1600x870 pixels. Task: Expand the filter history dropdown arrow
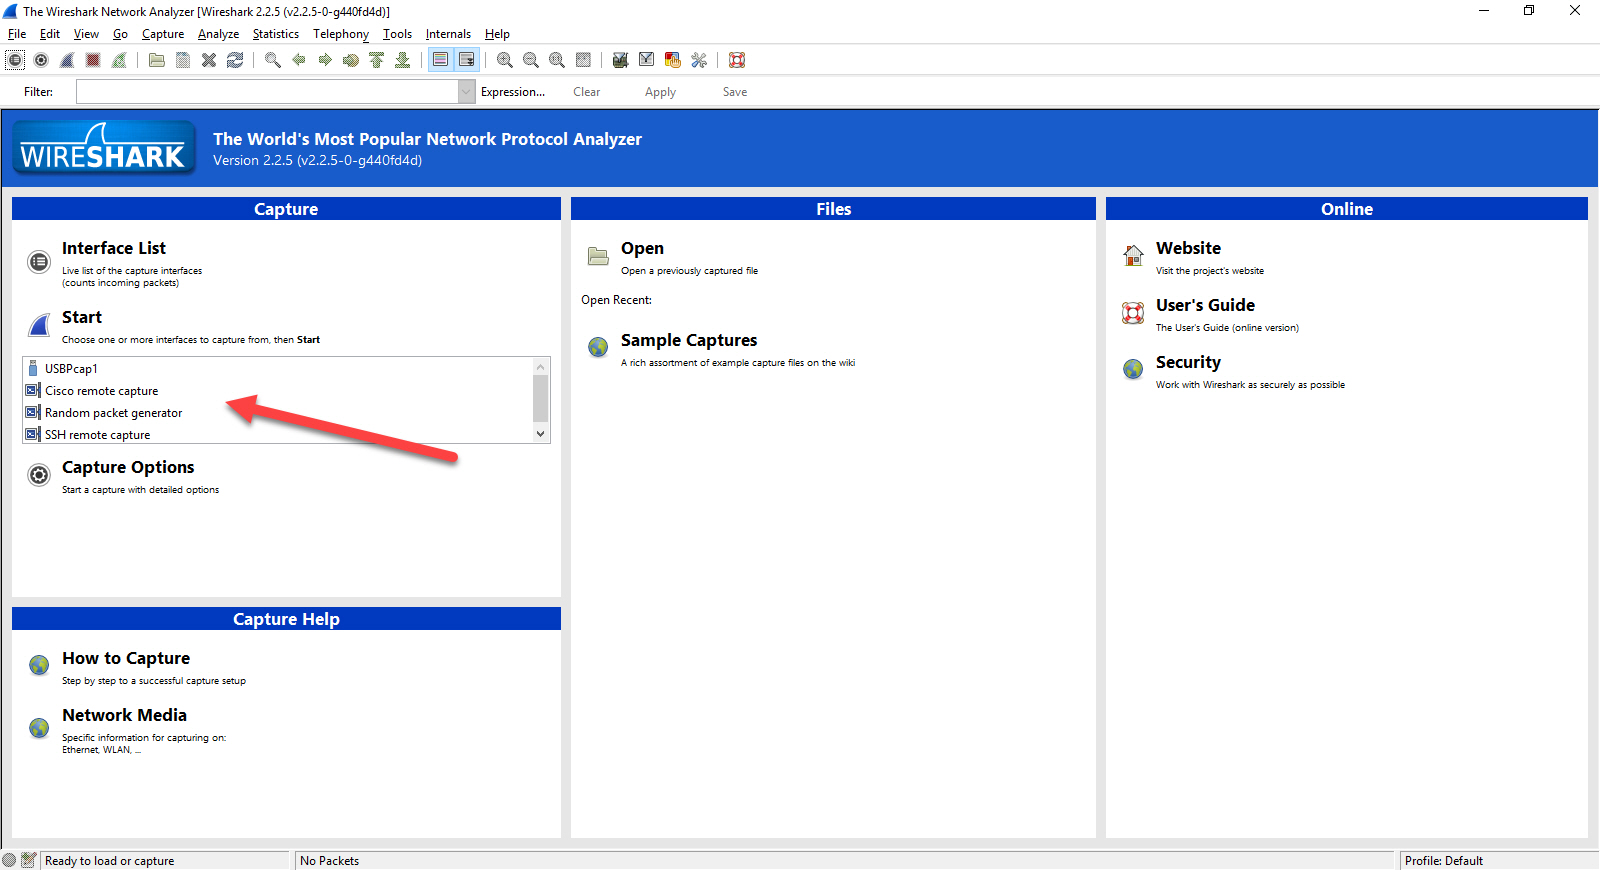pyautogui.click(x=466, y=92)
